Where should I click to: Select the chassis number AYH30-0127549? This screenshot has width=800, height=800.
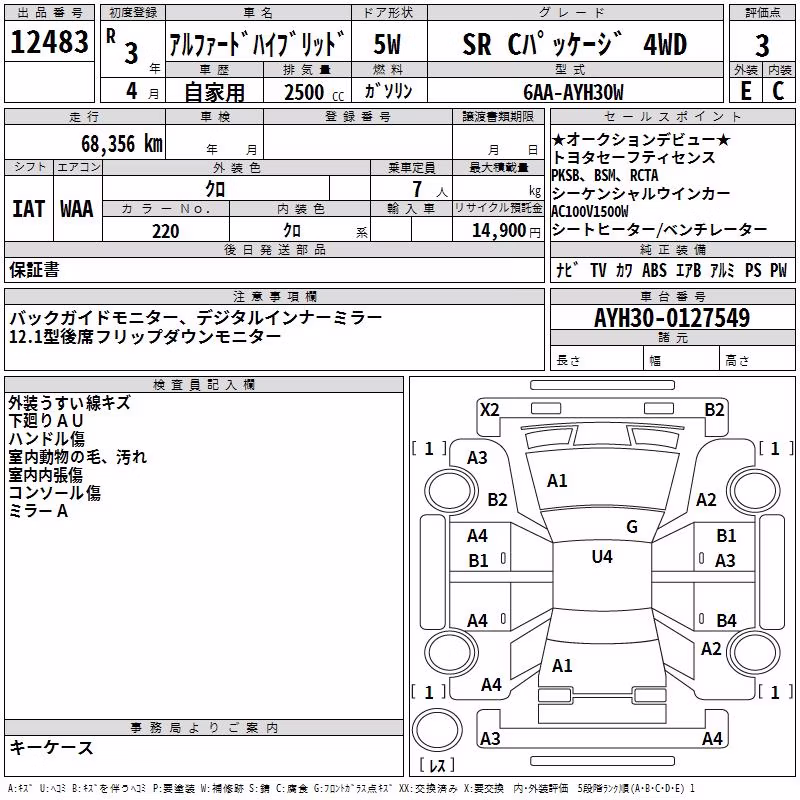(x=672, y=318)
